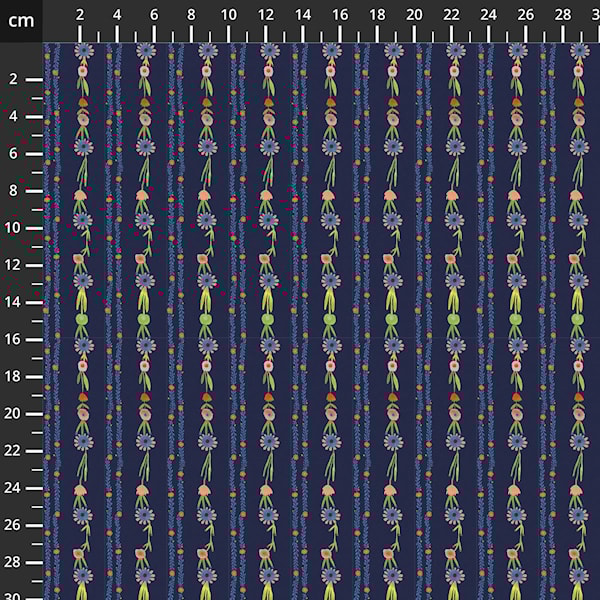Click the "4" mark on horizontal ruler
This screenshot has width=600, height=600.
(117, 15)
